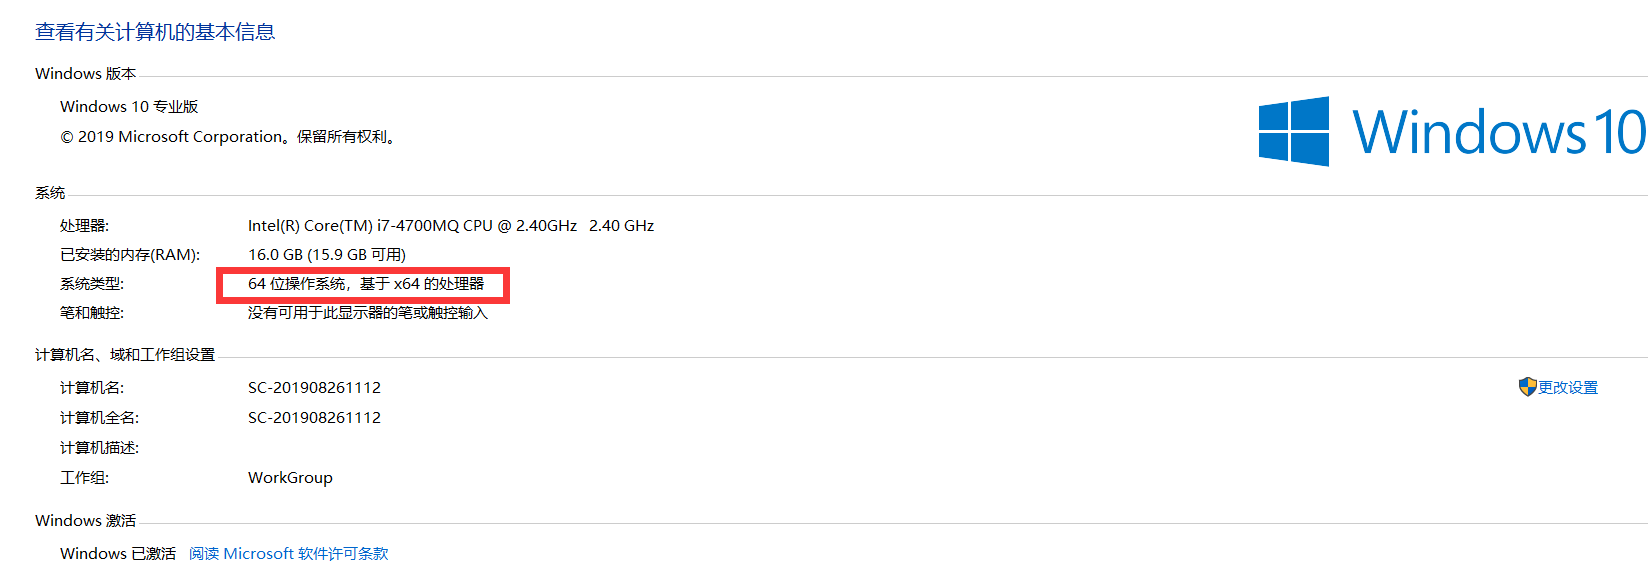Select computer name SC-201908261112 next to 计算机名
Image resolution: width=1648 pixels, height=570 pixels.
[314, 388]
